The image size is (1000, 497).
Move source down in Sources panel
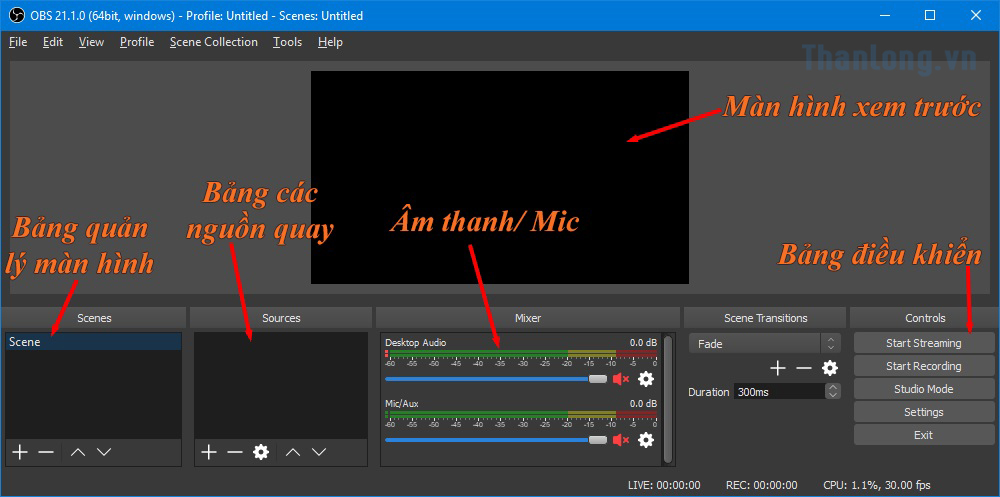319,452
